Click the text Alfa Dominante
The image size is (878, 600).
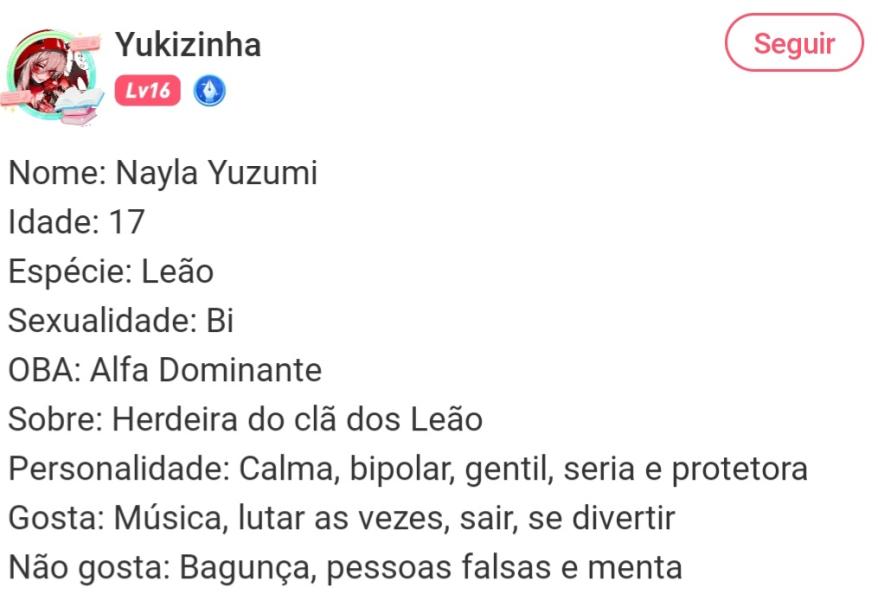point(206,370)
